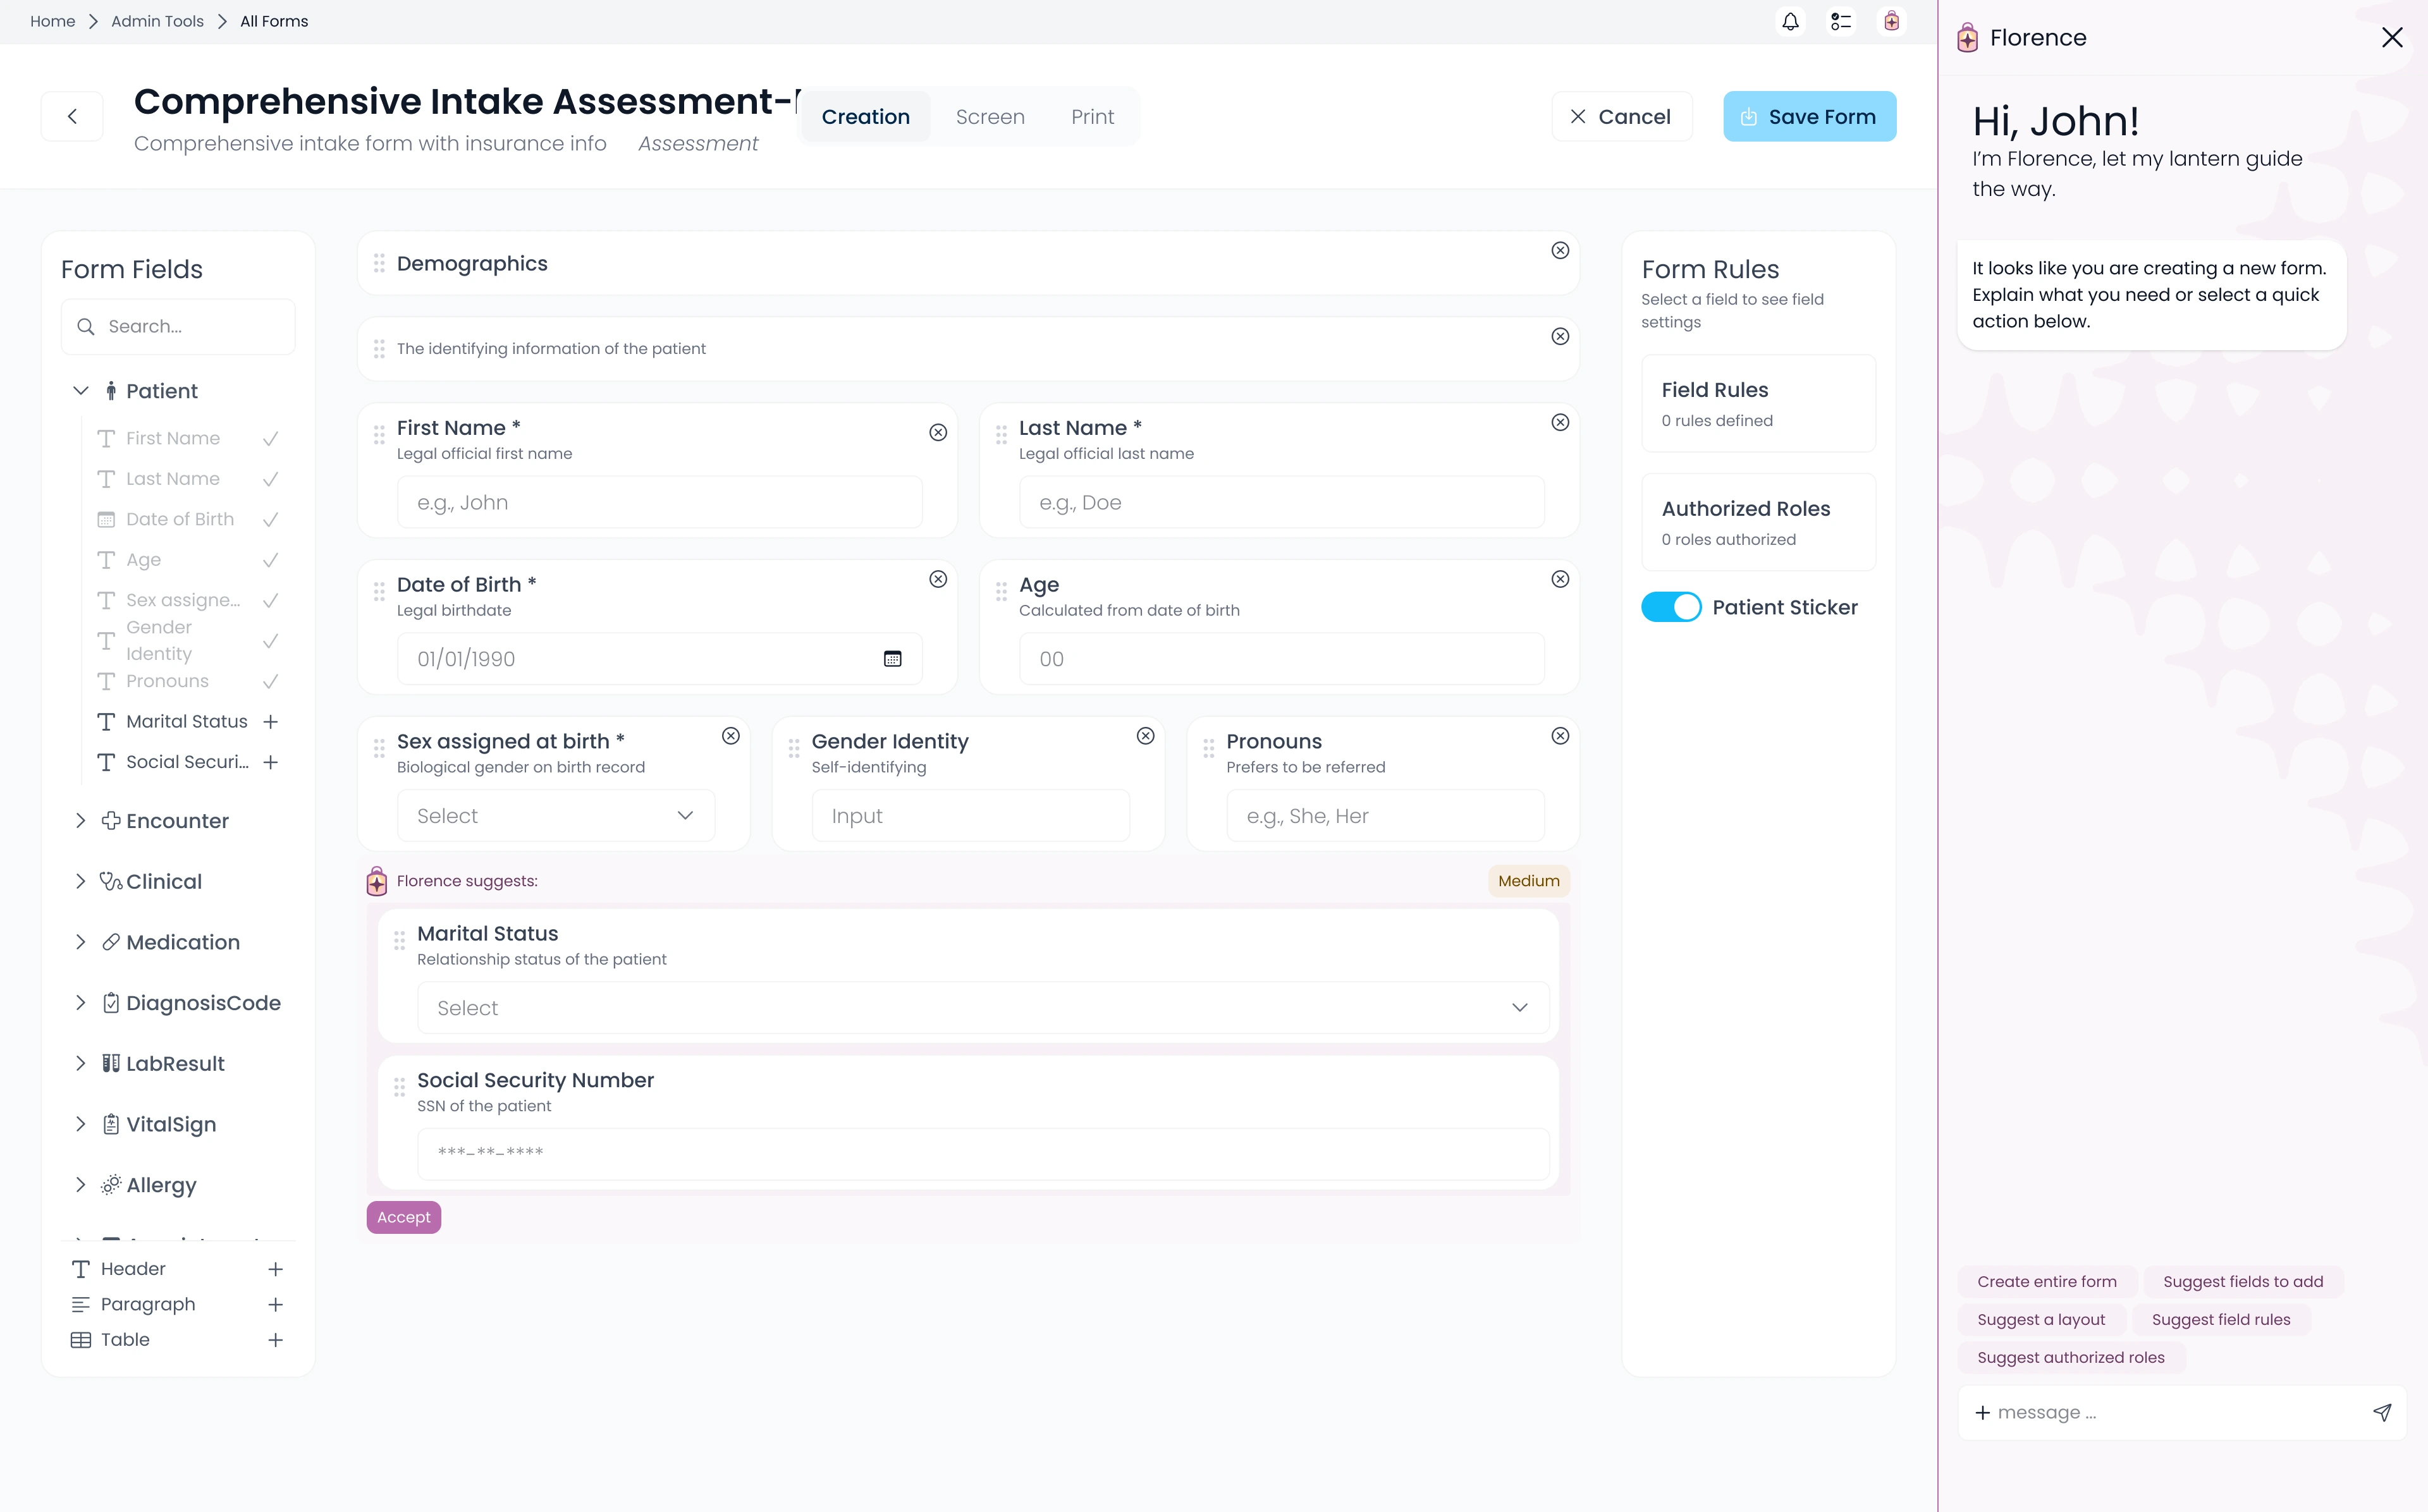The height and width of the screenshot is (1512, 2428).
Task: Go back using the left arrow button
Action: (x=72, y=116)
